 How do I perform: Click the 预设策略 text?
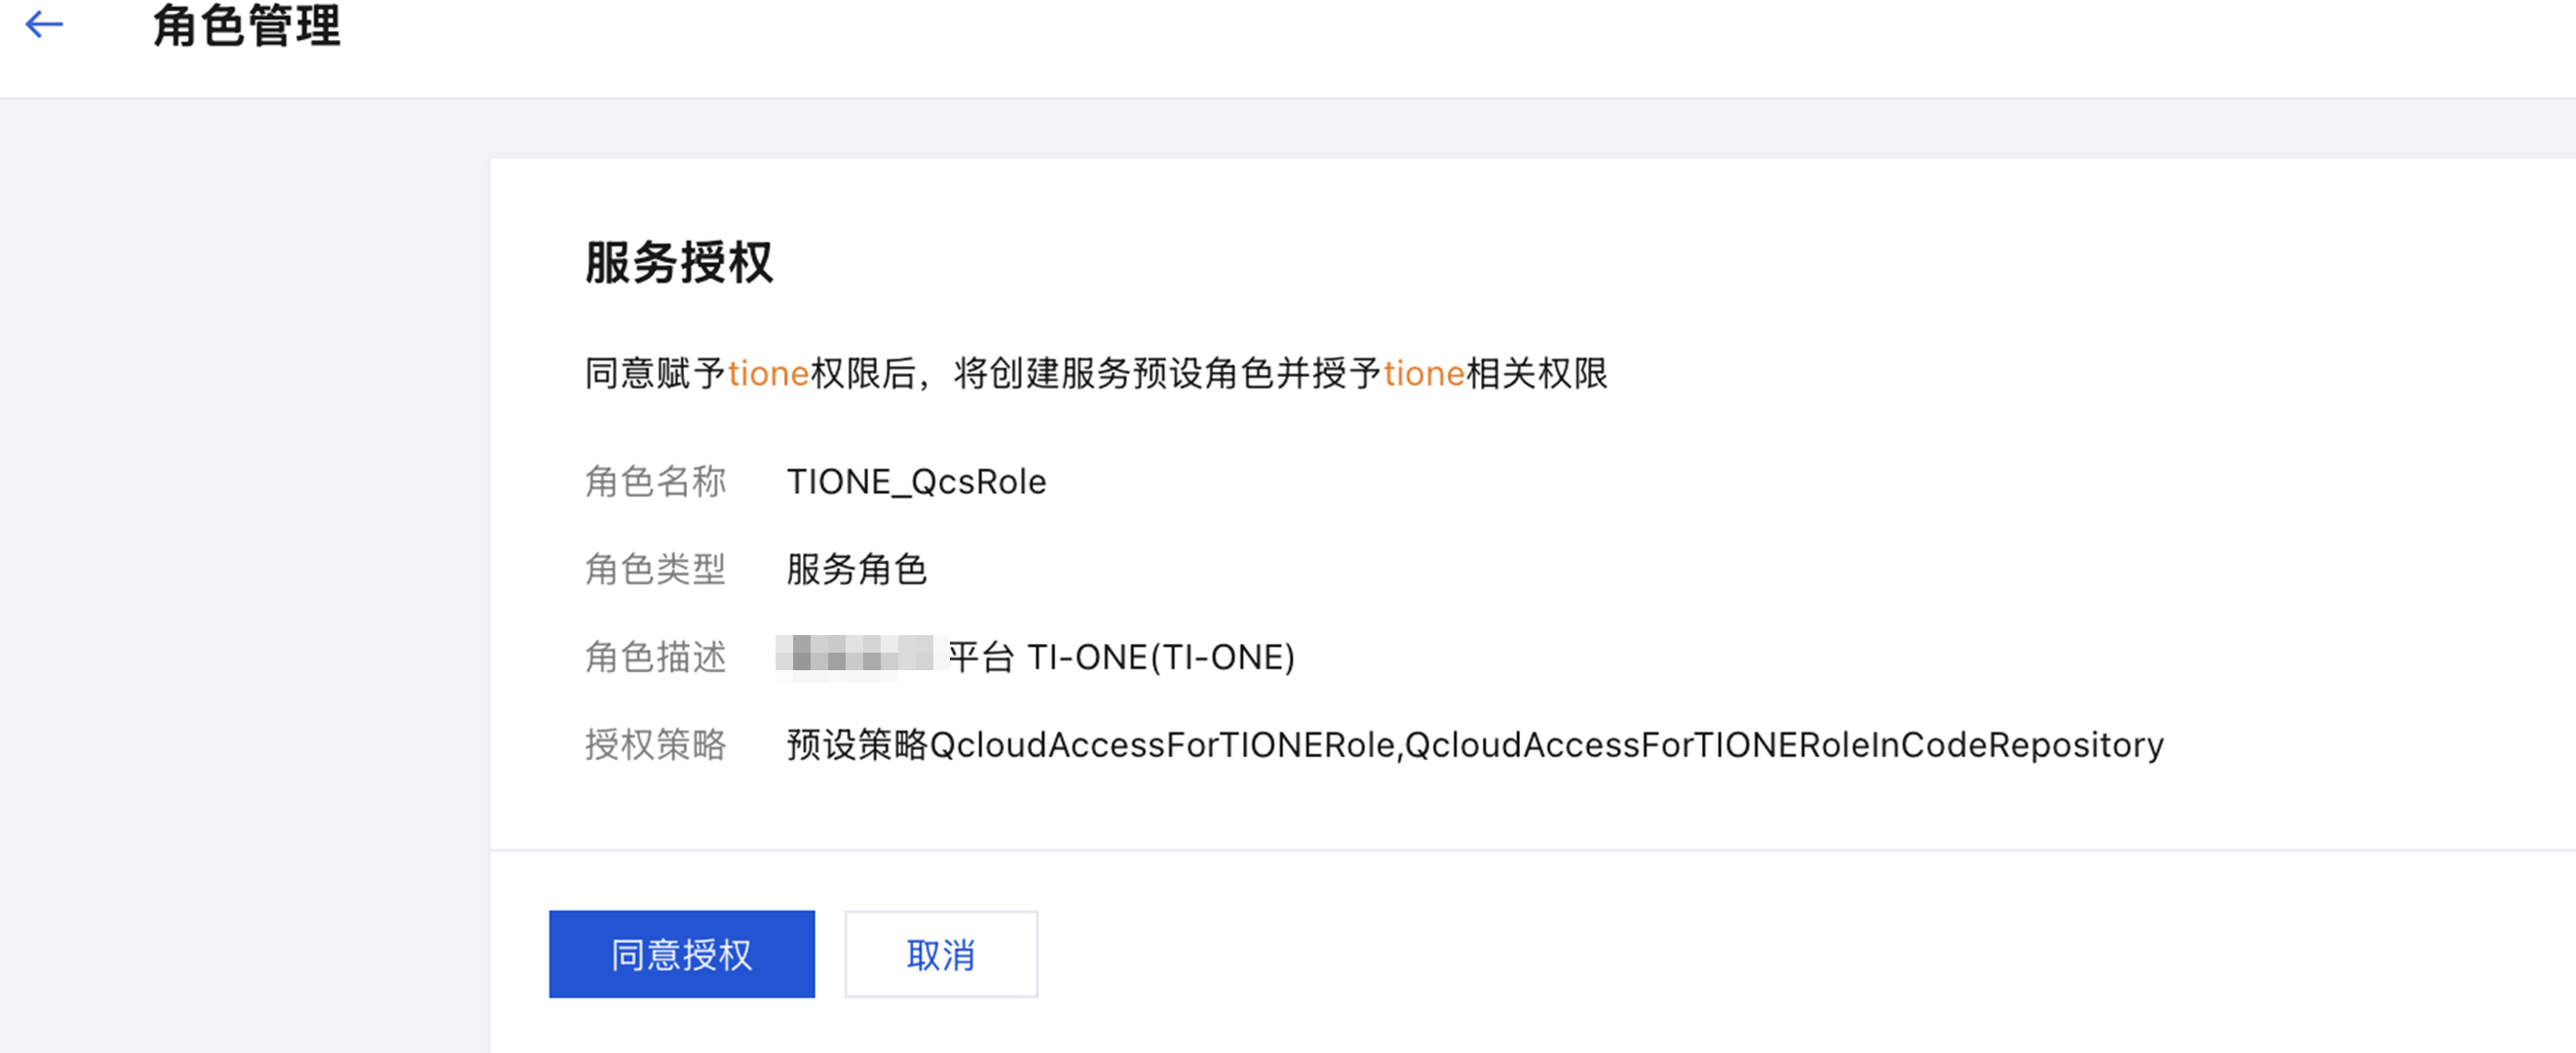tap(858, 745)
